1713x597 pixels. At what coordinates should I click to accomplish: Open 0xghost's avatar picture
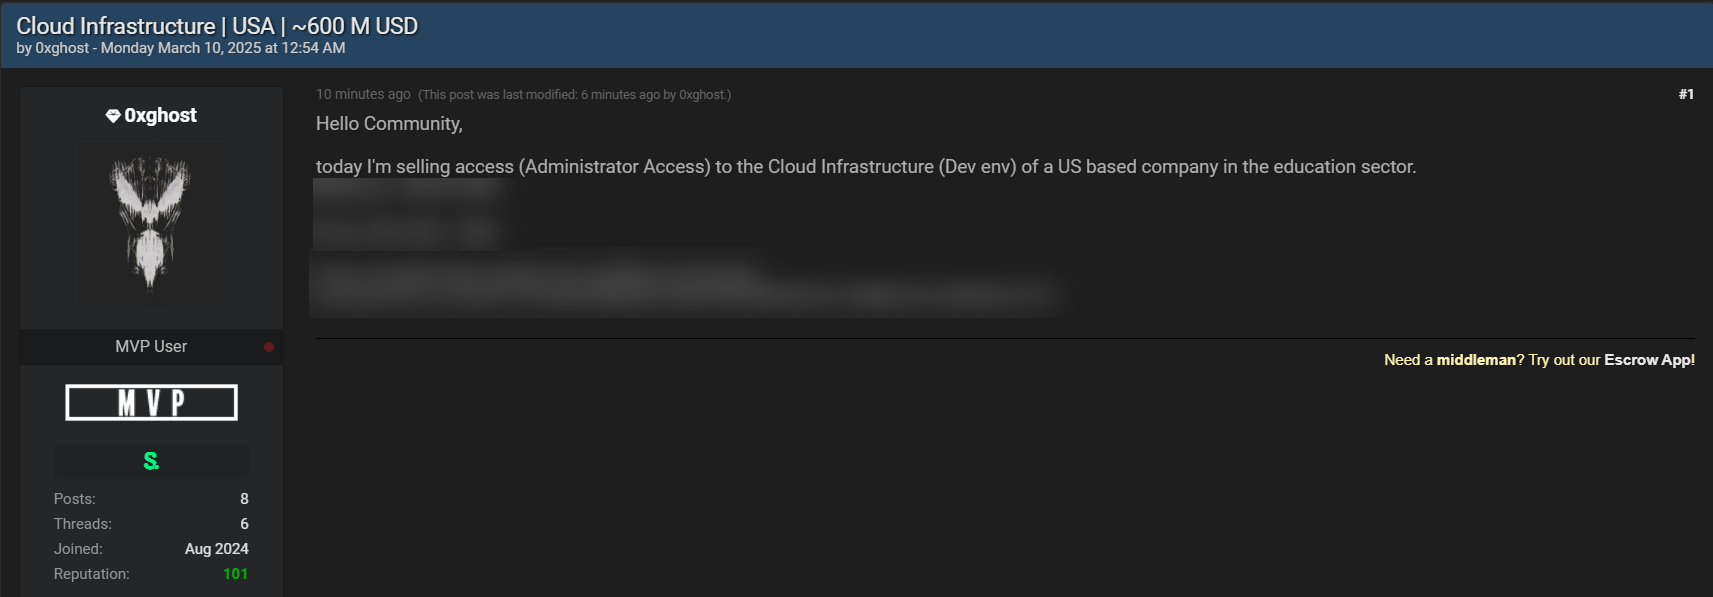pos(151,223)
